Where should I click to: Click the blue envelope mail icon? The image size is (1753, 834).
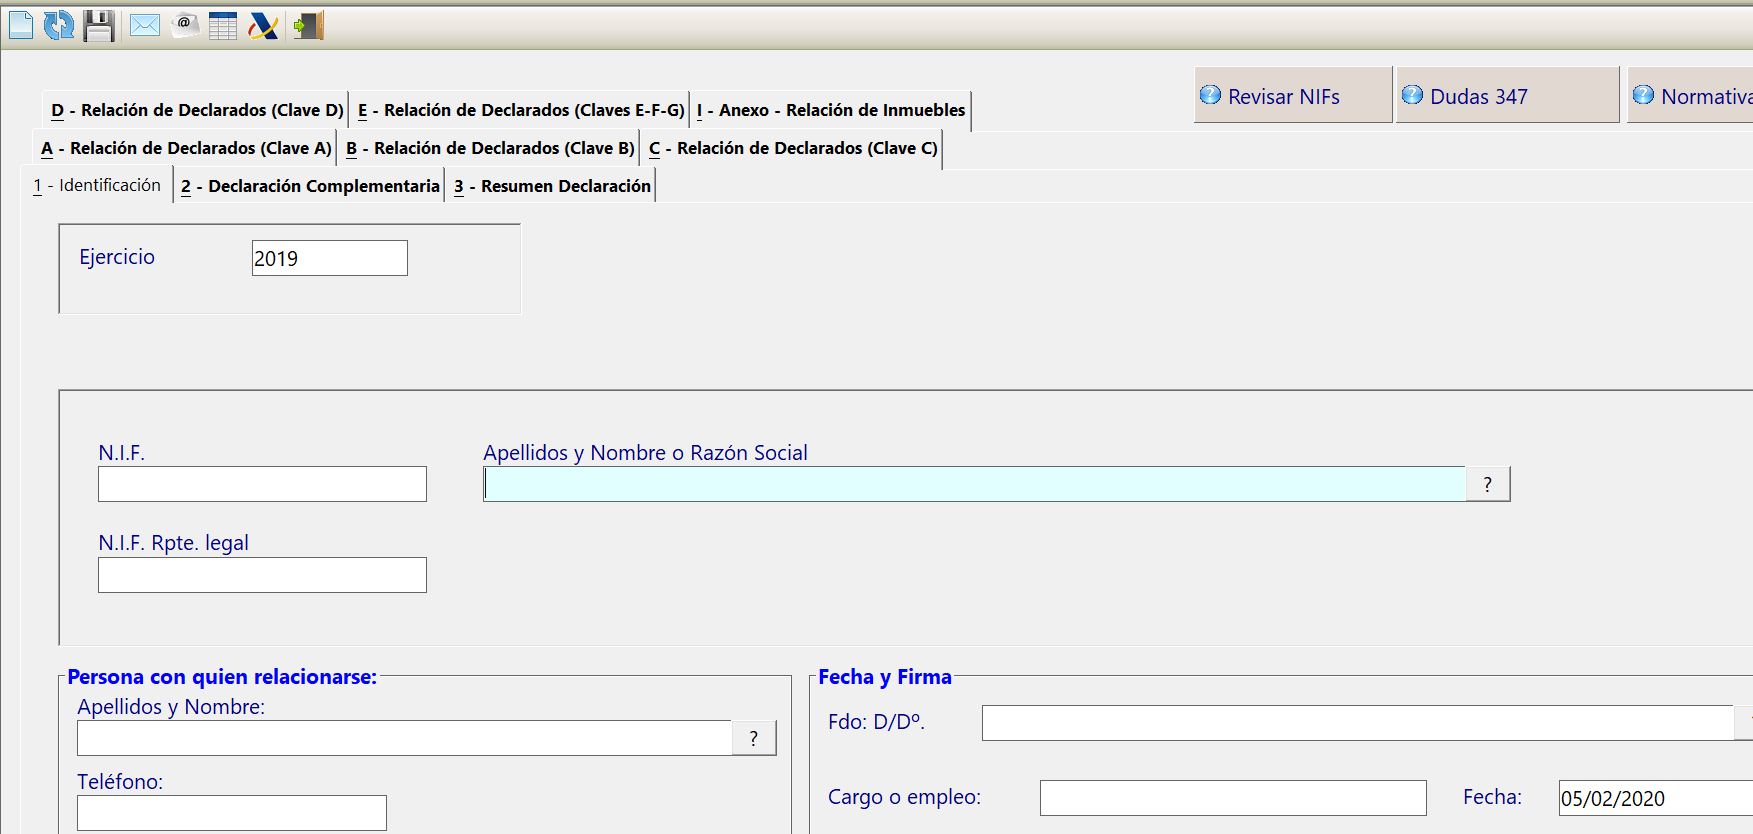[x=145, y=25]
